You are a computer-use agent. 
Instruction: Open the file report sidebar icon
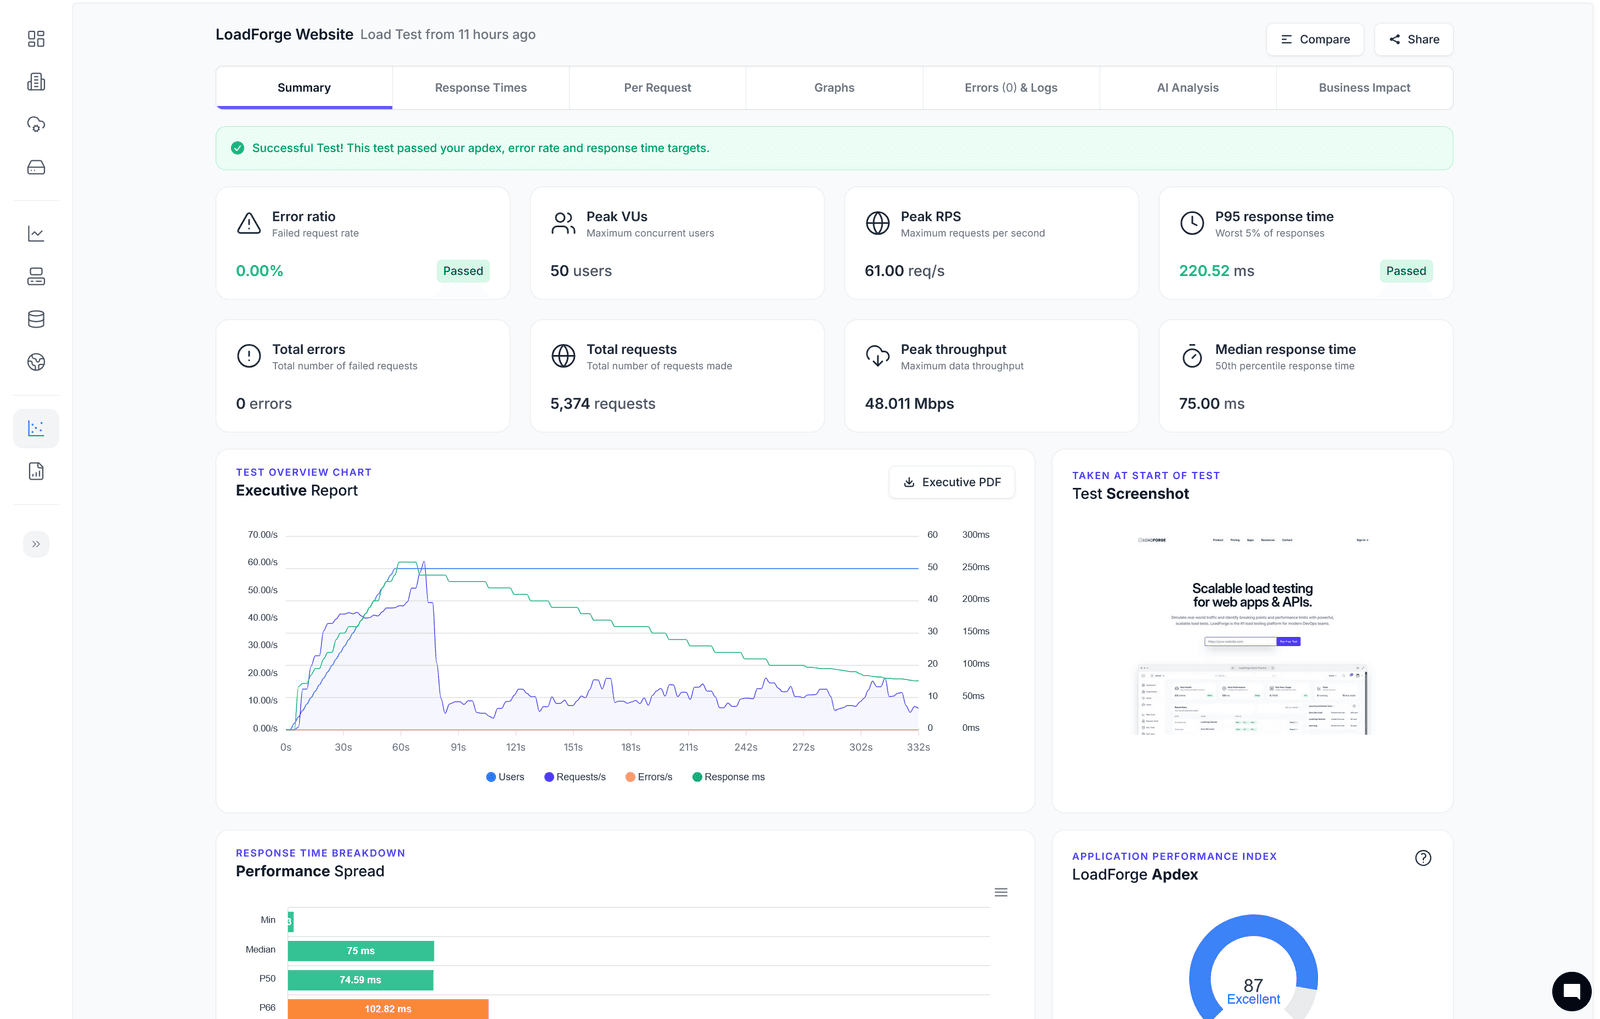click(x=36, y=471)
